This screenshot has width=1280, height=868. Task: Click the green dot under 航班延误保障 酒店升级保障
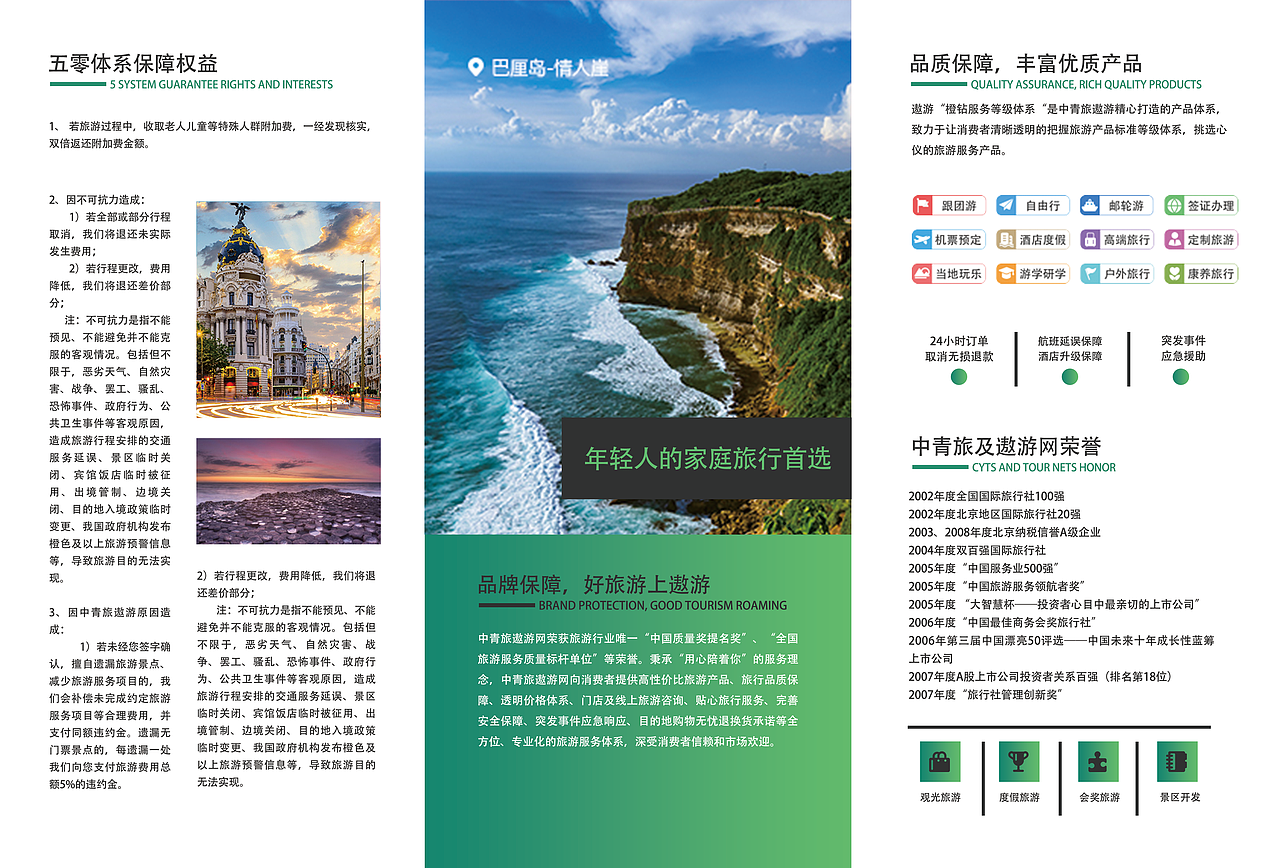coord(1070,377)
